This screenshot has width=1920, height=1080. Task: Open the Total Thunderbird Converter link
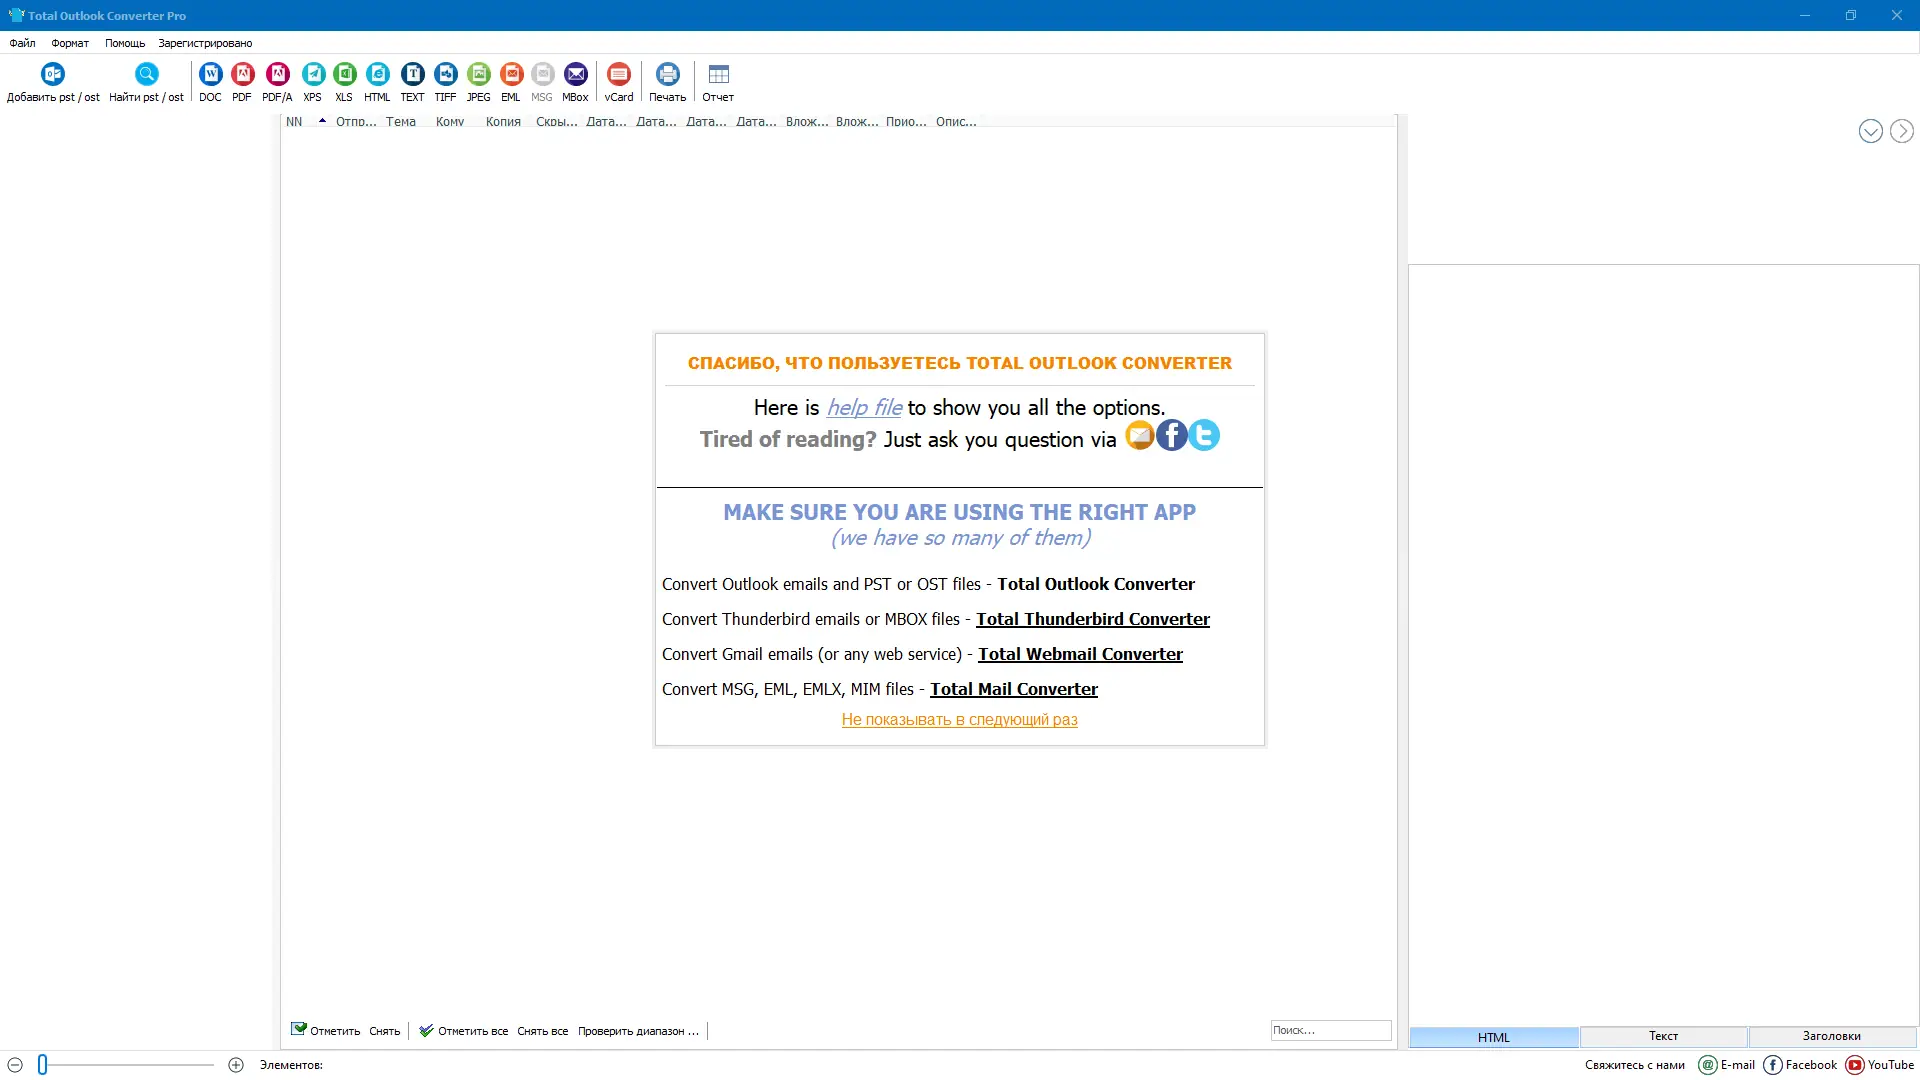pyautogui.click(x=1092, y=619)
